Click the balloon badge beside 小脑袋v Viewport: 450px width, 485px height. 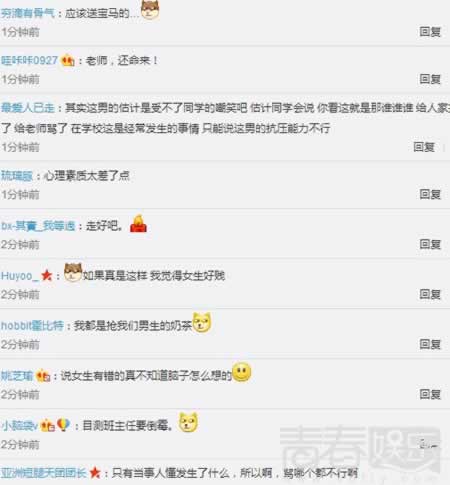pyautogui.click(x=63, y=425)
